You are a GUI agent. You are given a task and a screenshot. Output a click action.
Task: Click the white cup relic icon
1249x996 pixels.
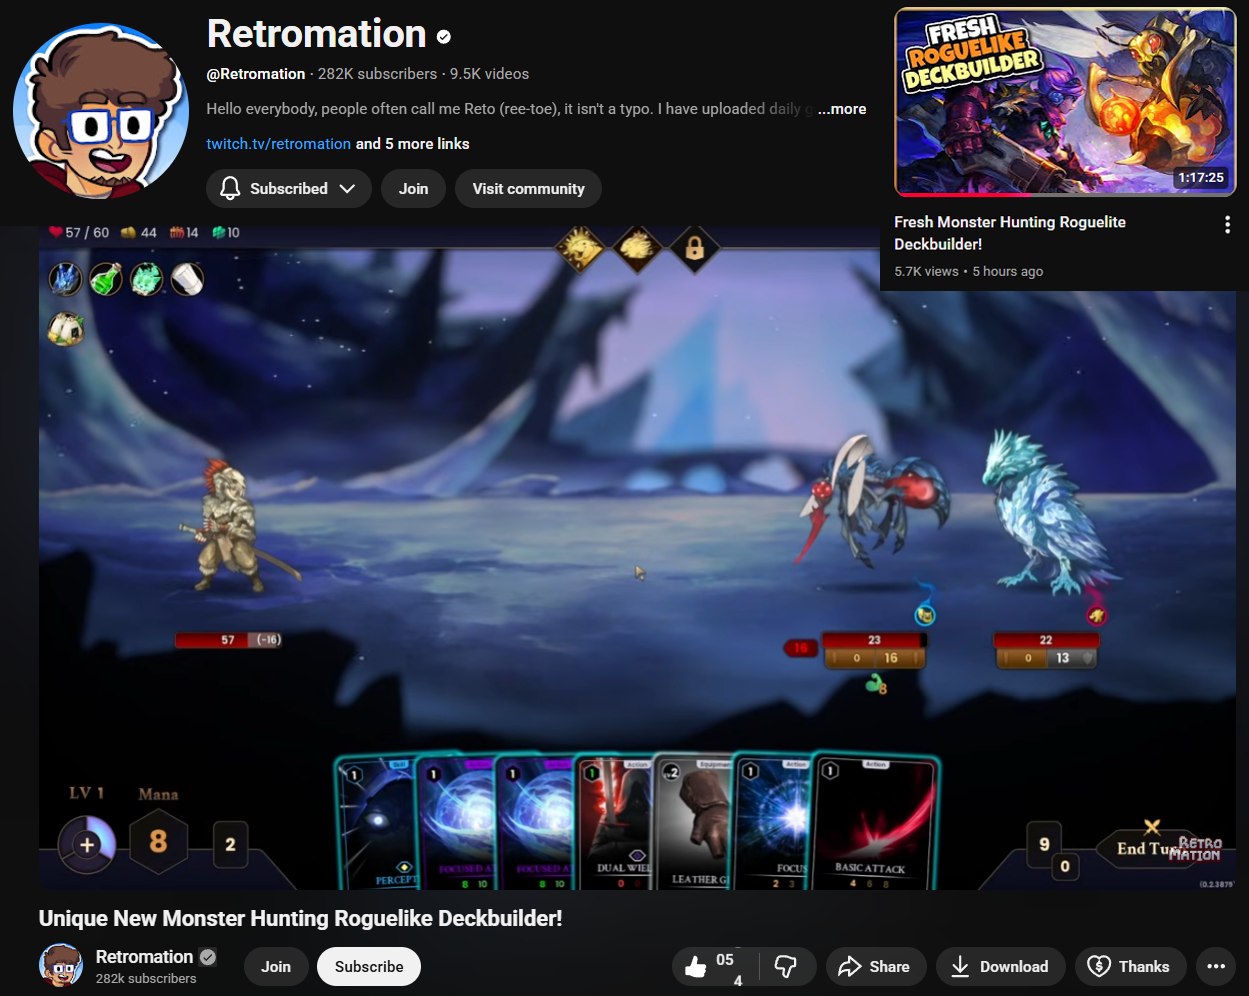pos(187,279)
